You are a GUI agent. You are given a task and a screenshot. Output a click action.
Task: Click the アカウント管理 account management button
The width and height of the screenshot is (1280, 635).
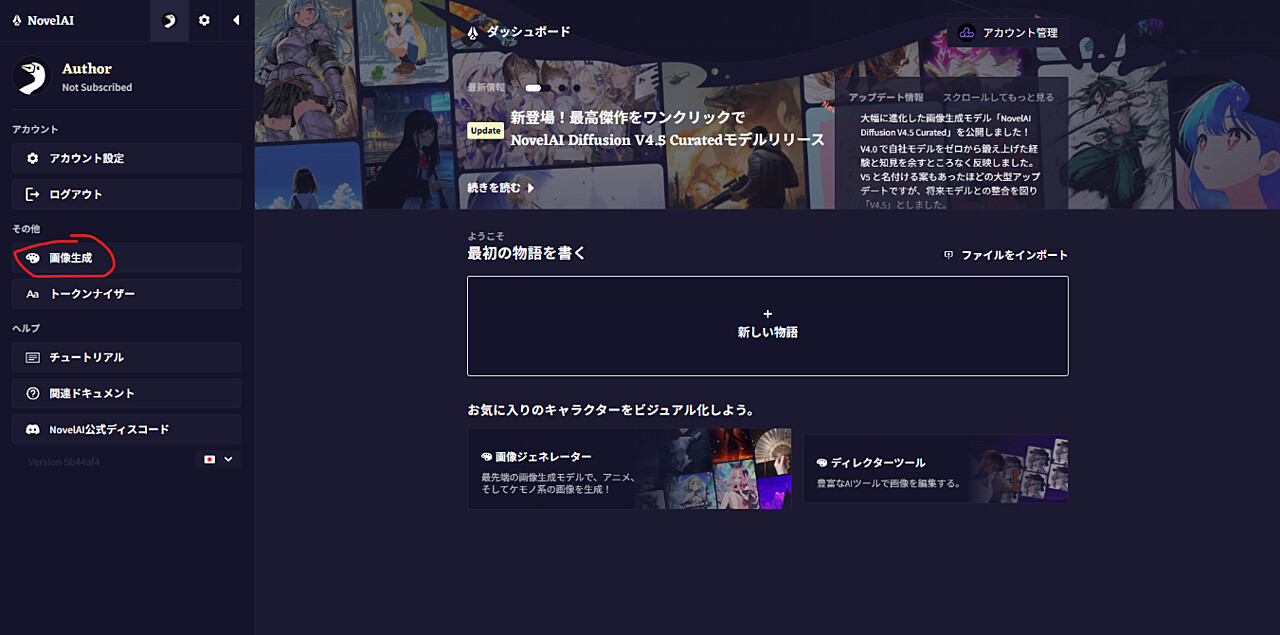point(1007,32)
